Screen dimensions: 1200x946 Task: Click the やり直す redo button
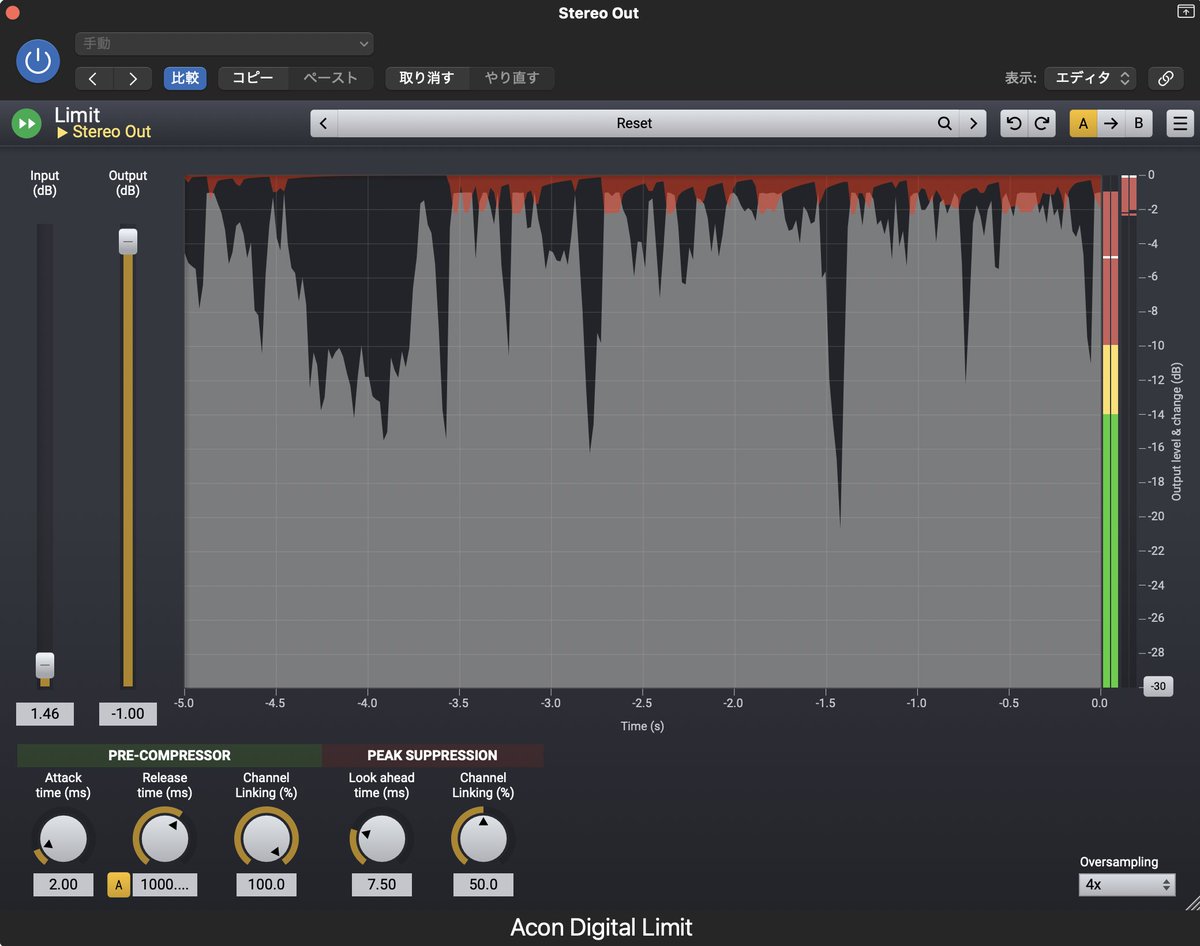coord(512,78)
